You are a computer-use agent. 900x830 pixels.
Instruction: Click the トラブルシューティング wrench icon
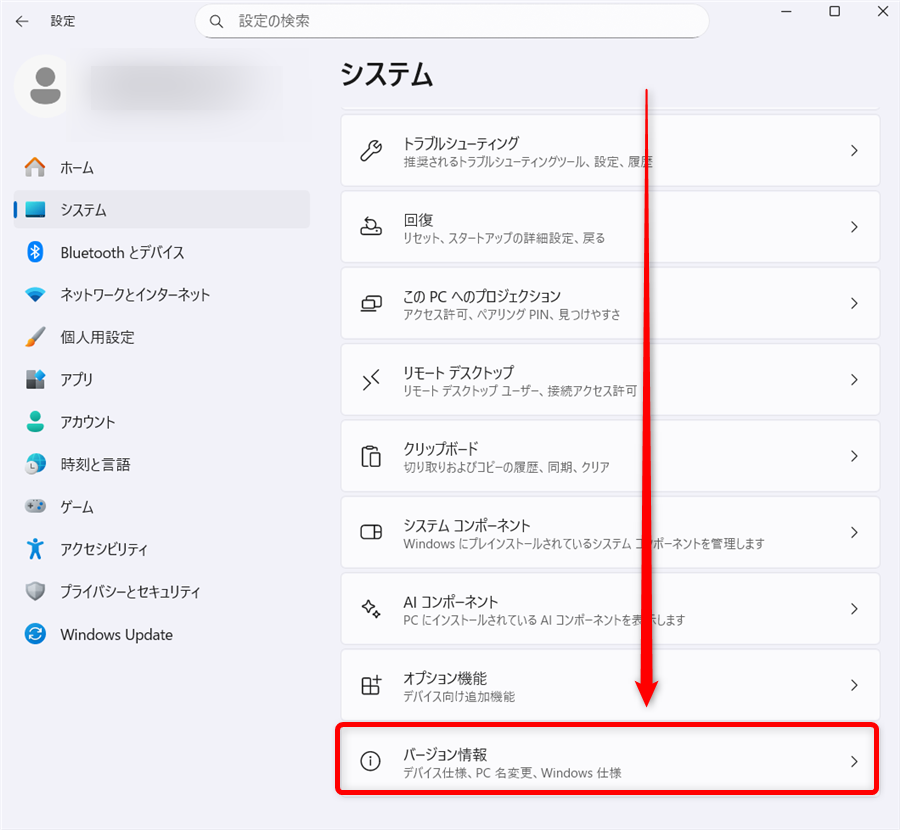pyautogui.click(x=371, y=150)
